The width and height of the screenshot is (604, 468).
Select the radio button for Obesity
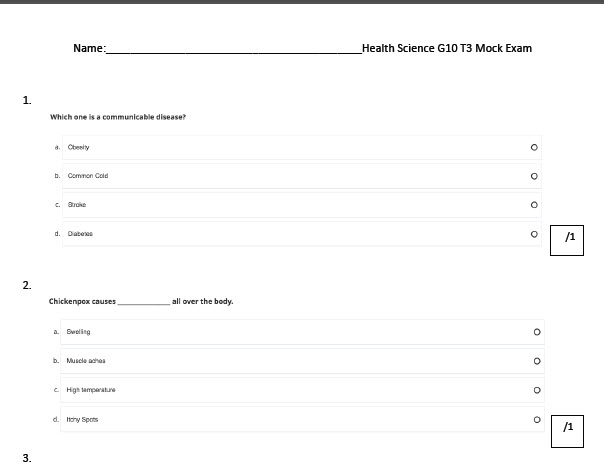(x=535, y=148)
